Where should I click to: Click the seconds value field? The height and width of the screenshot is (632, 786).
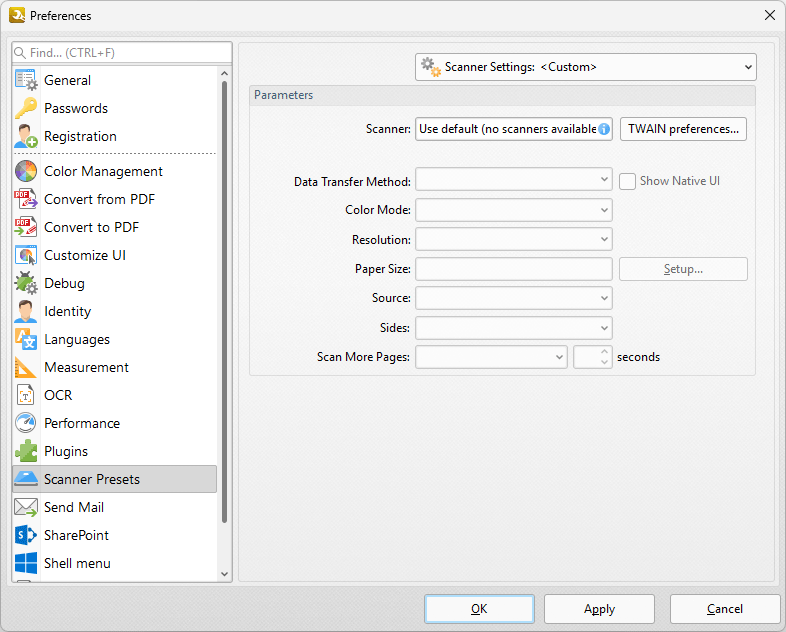point(586,357)
